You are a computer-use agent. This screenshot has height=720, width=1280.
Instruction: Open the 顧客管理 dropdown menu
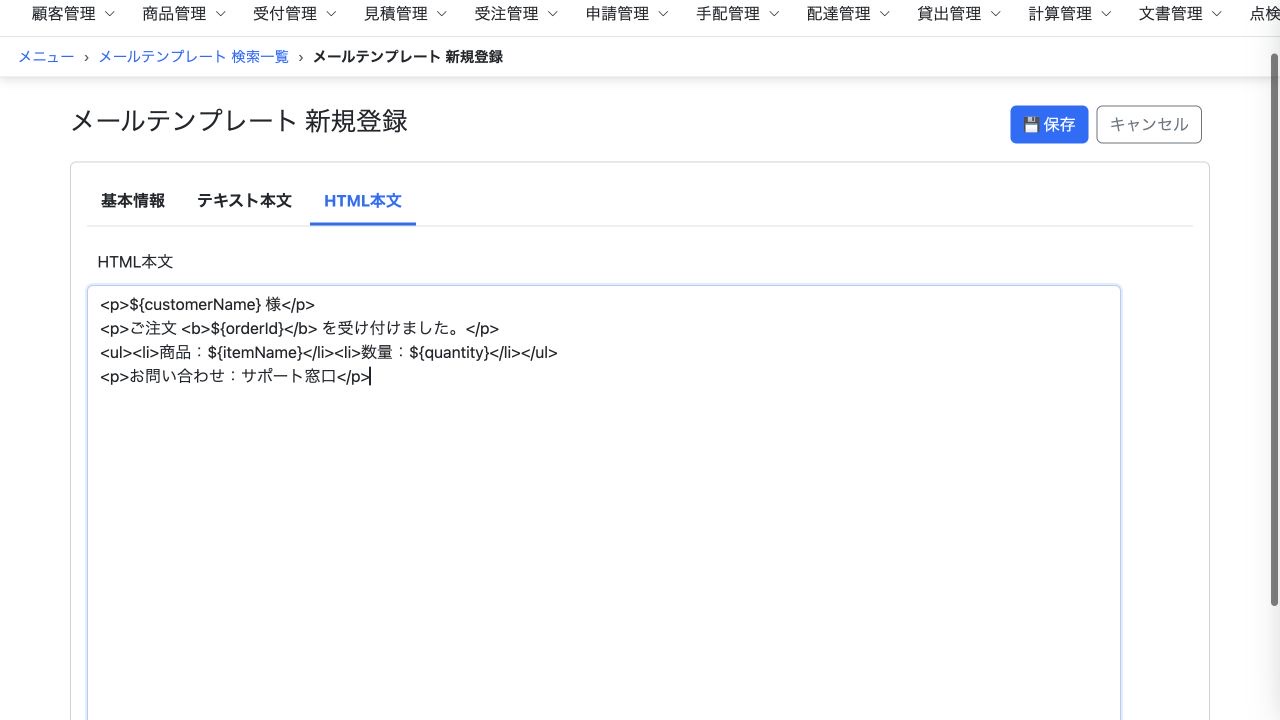tap(73, 14)
